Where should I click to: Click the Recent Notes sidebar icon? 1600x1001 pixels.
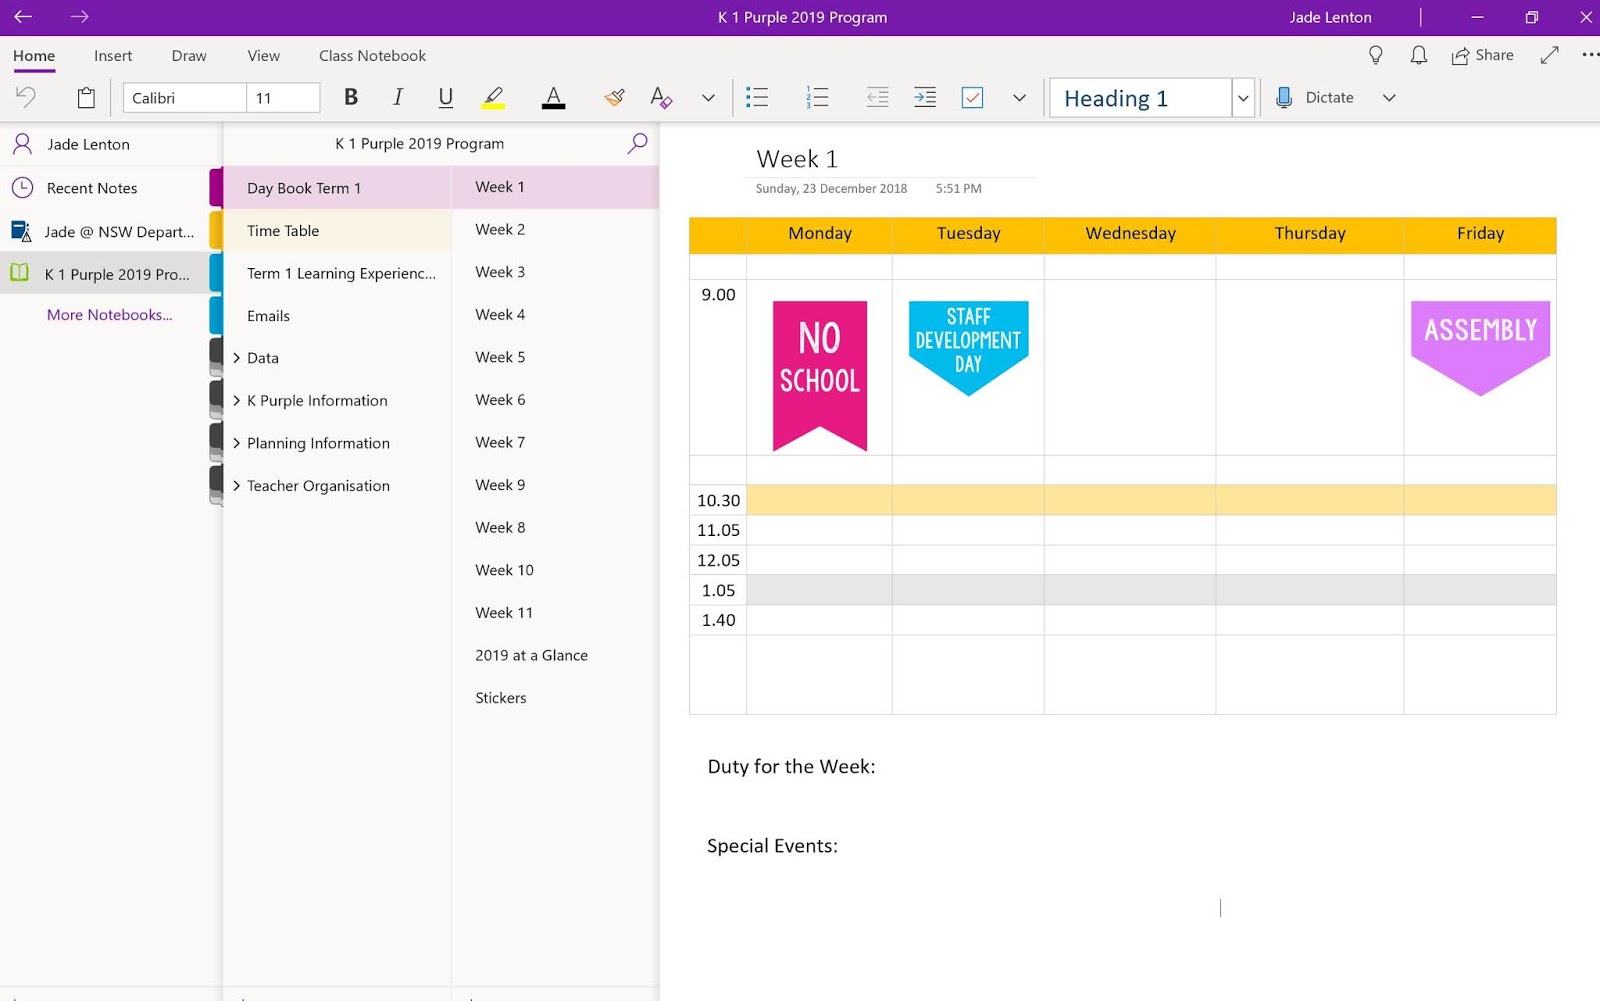point(22,188)
